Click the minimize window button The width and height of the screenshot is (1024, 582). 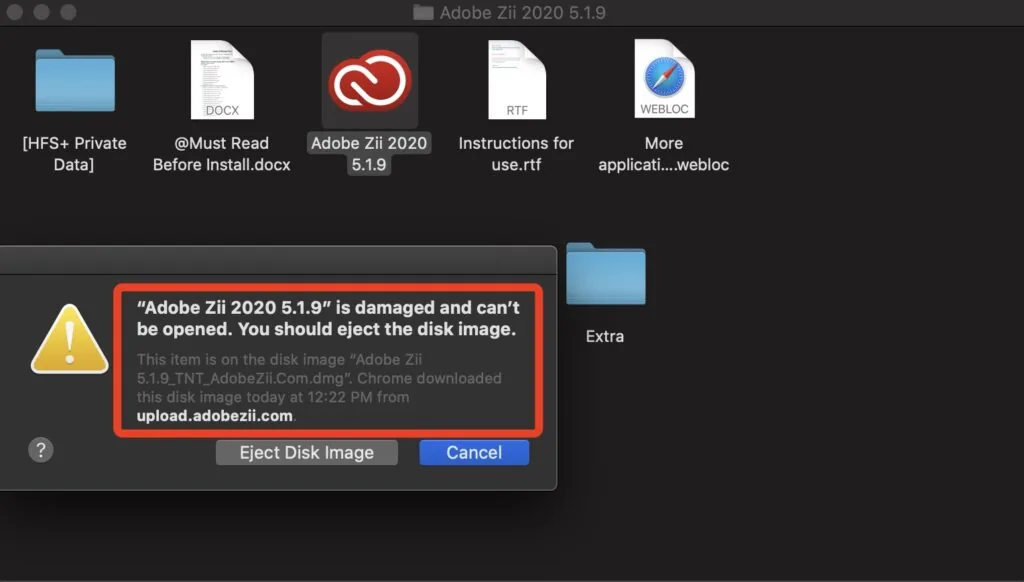click(41, 12)
